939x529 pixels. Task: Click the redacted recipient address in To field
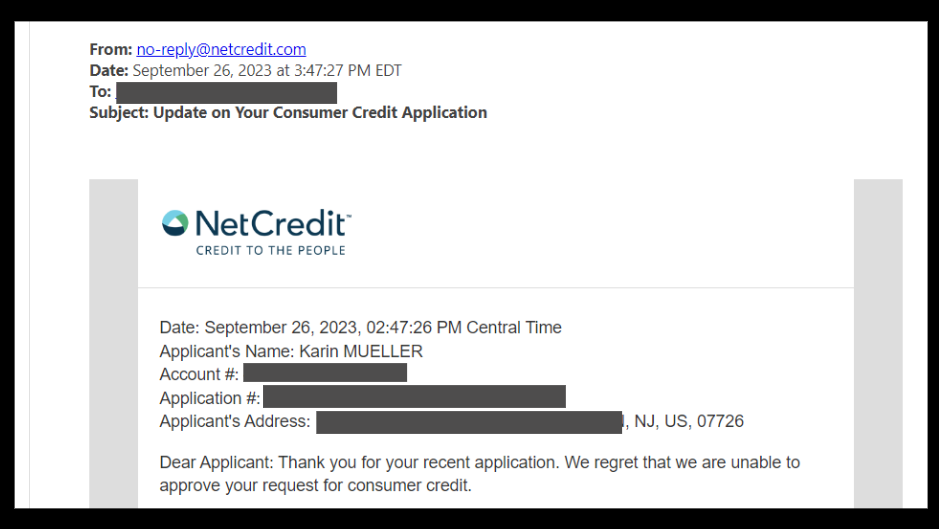click(226, 93)
